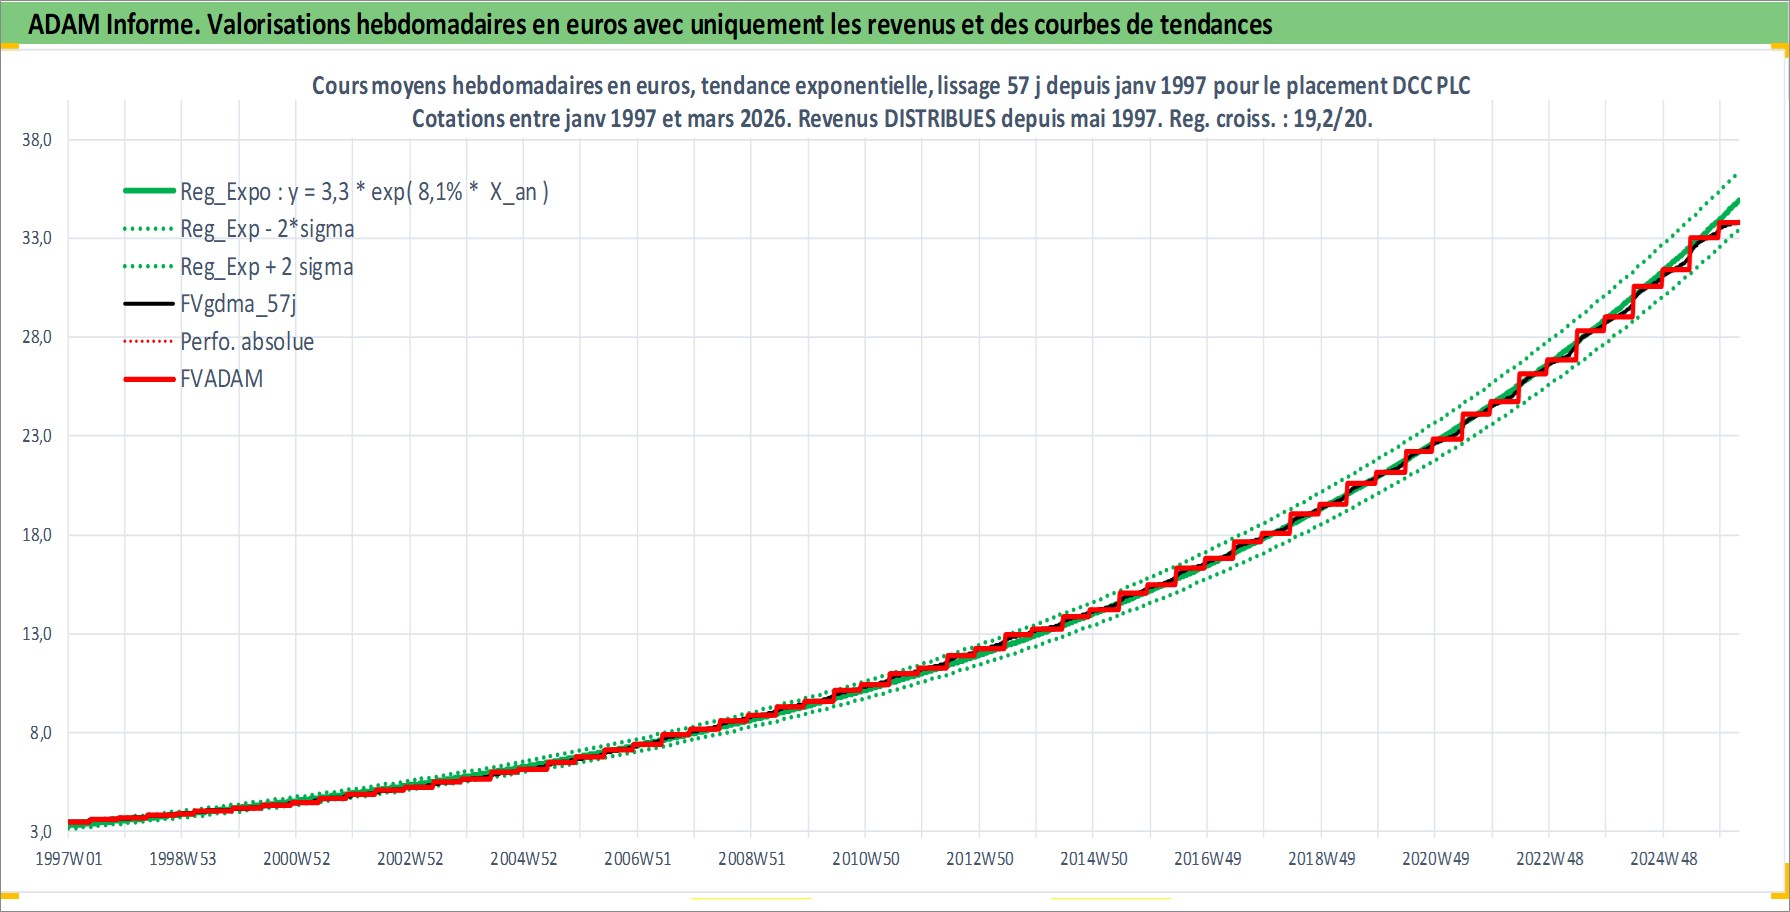Select the "2022W48" horizontal axis label
The height and width of the screenshot is (912, 1790).
pyautogui.click(x=1550, y=859)
